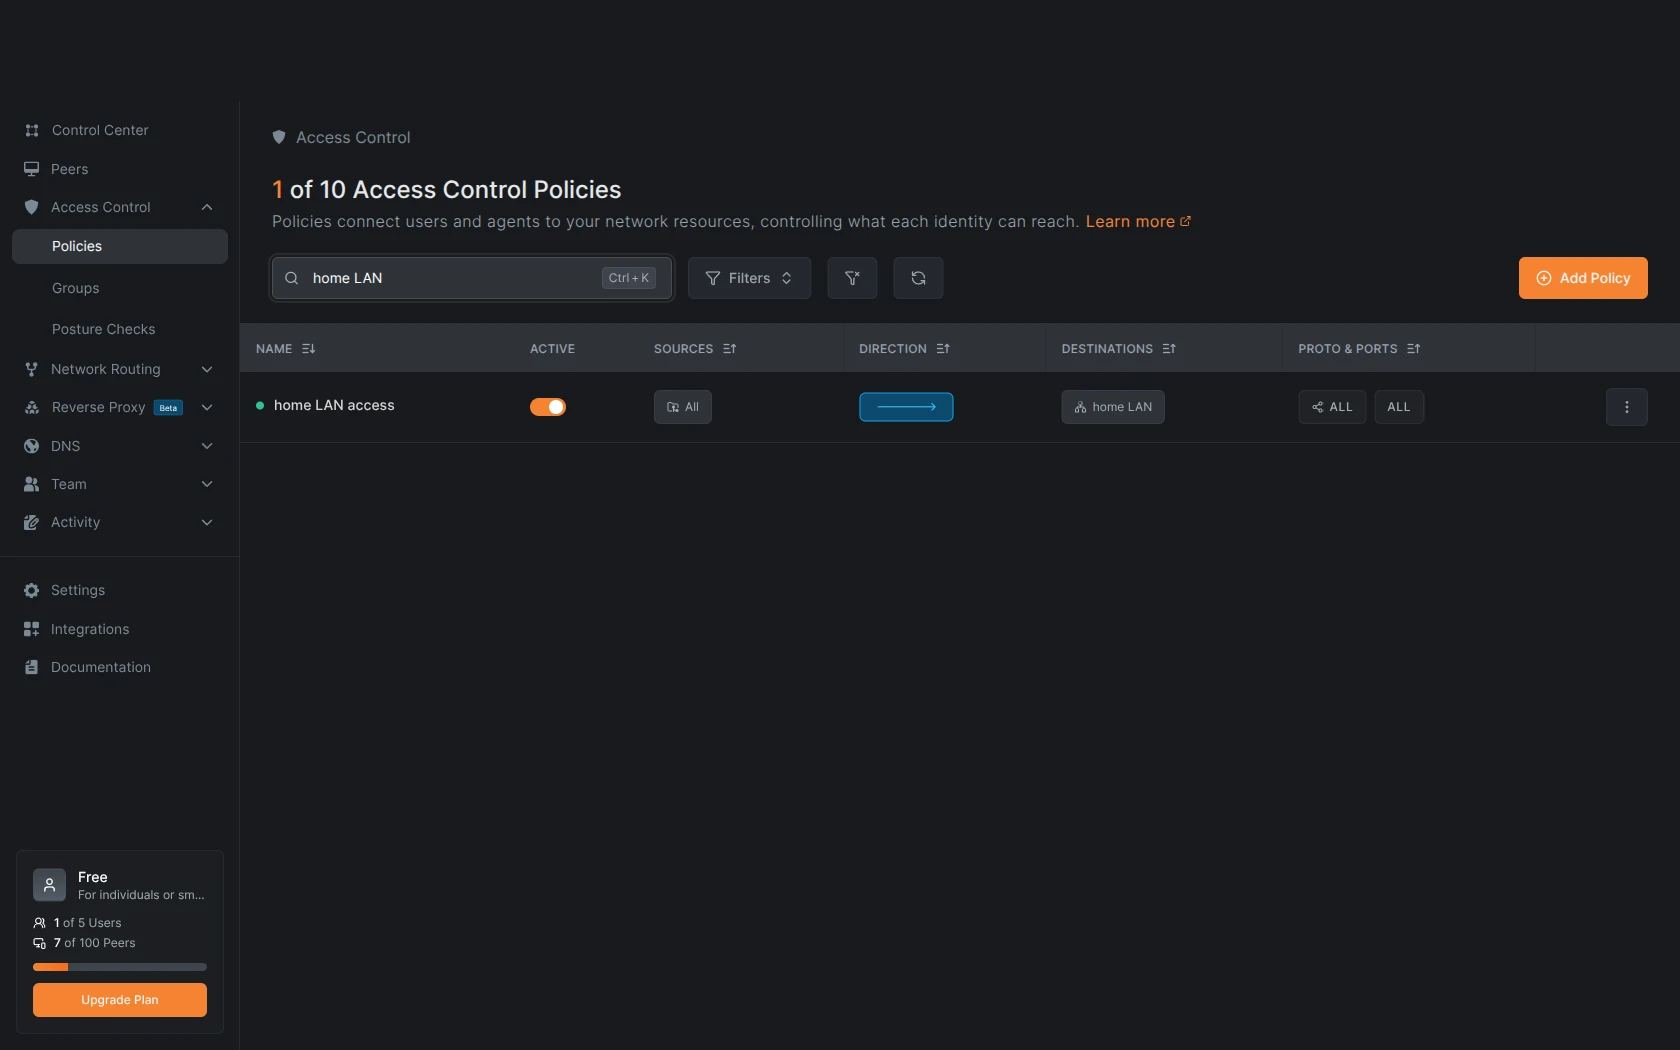This screenshot has width=1680, height=1050.
Task: Expand the DNS section chevron
Action: [207, 446]
